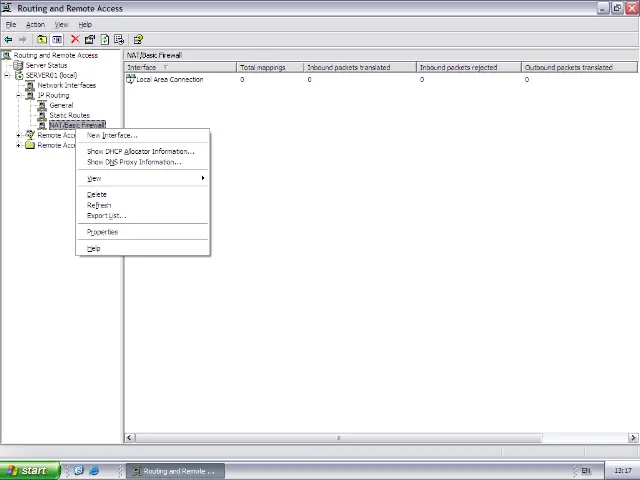The height and width of the screenshot is (480, 640).
Task: Expand the Remote Access Policies node
Action: (19, 135)
